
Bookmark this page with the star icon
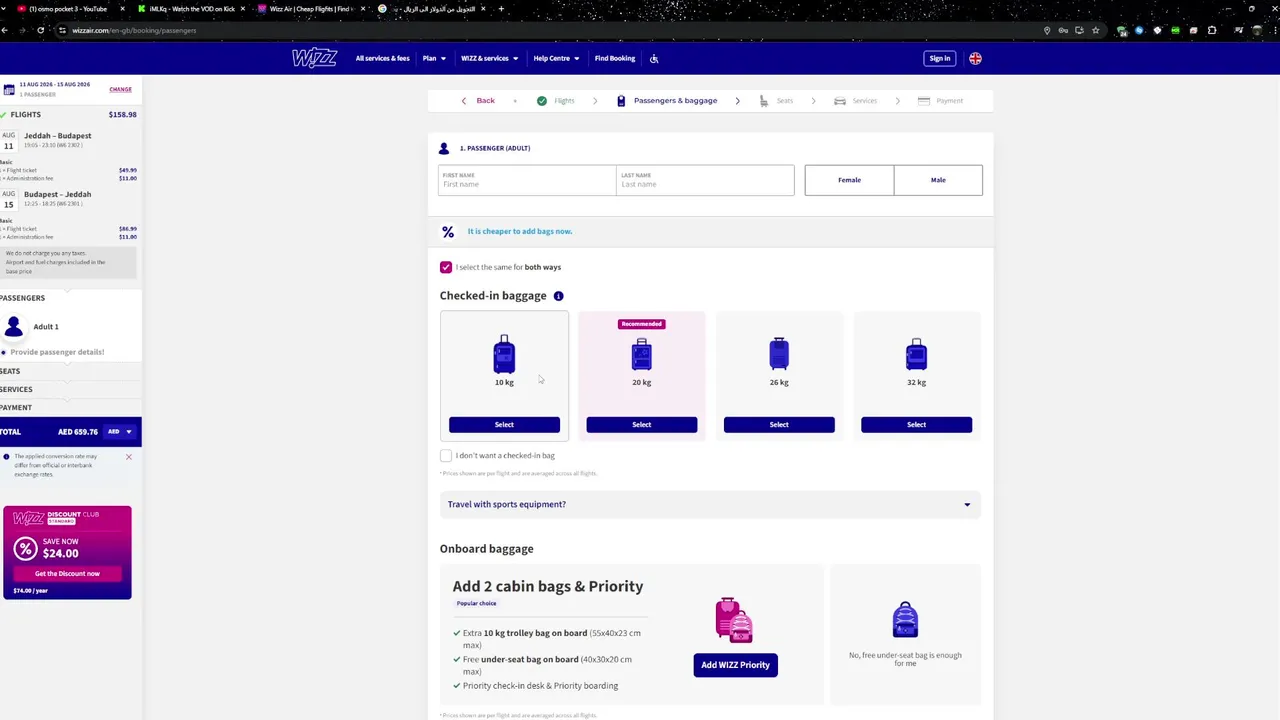[x=1095, y=30]
